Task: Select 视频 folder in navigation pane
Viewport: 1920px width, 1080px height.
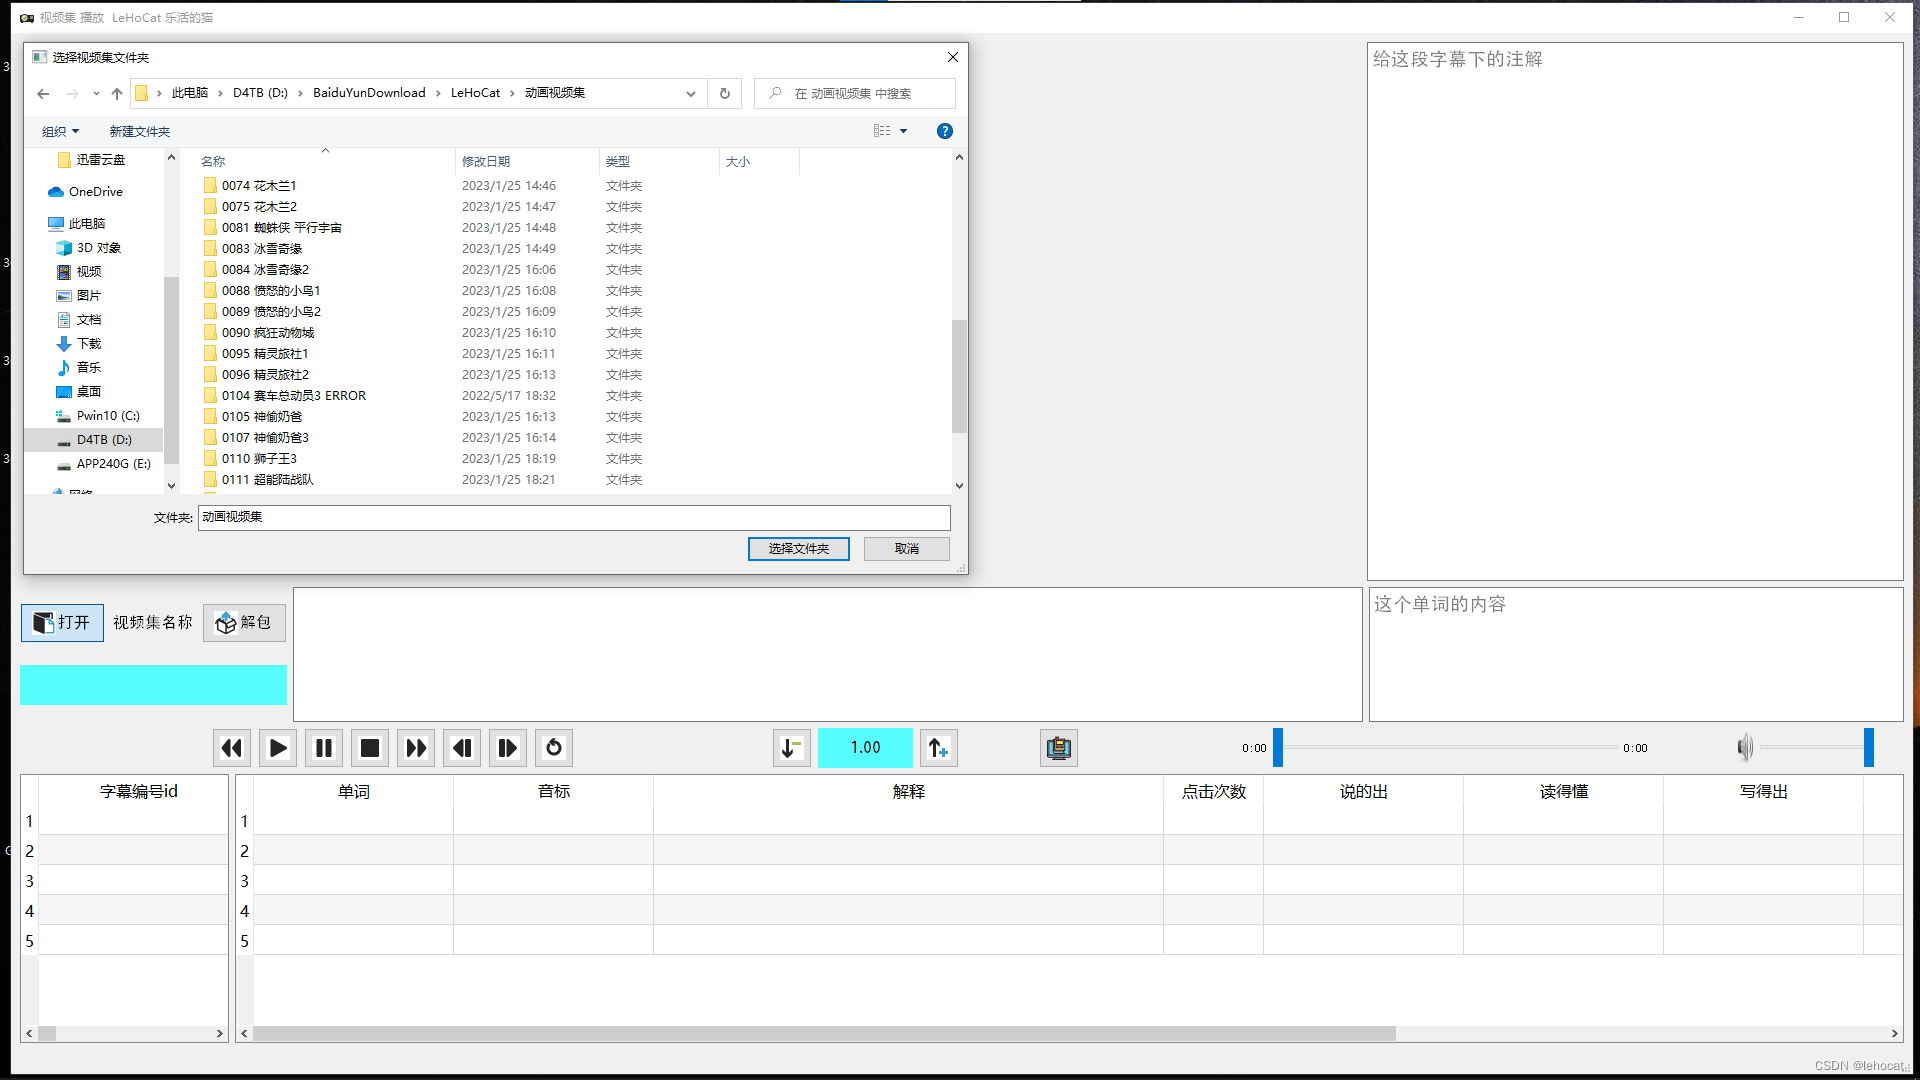Action: coord(88,272)
